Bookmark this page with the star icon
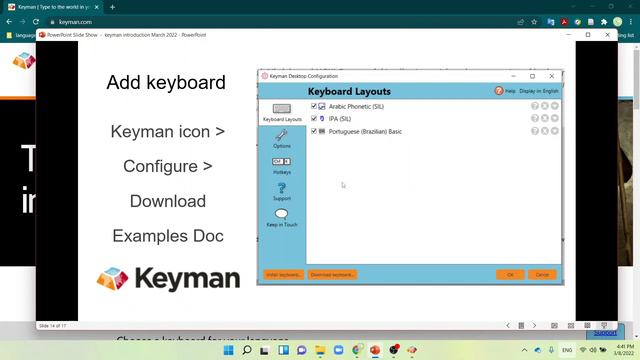640x360 pixels. (x=534, y=22)
